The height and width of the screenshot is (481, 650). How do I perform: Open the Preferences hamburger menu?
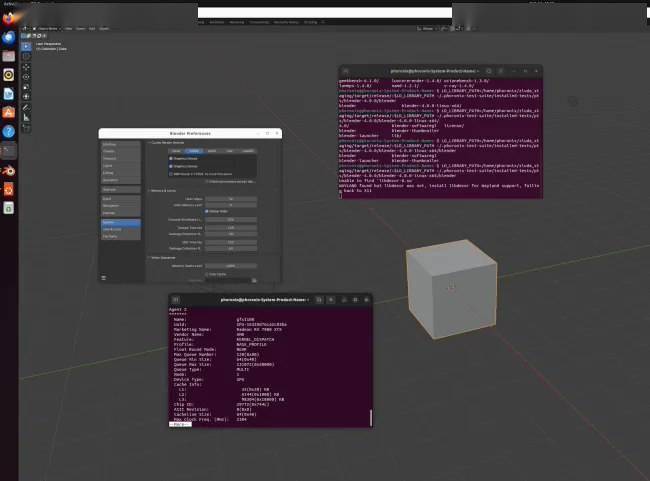pyautogui.click(x=104, y=277)
